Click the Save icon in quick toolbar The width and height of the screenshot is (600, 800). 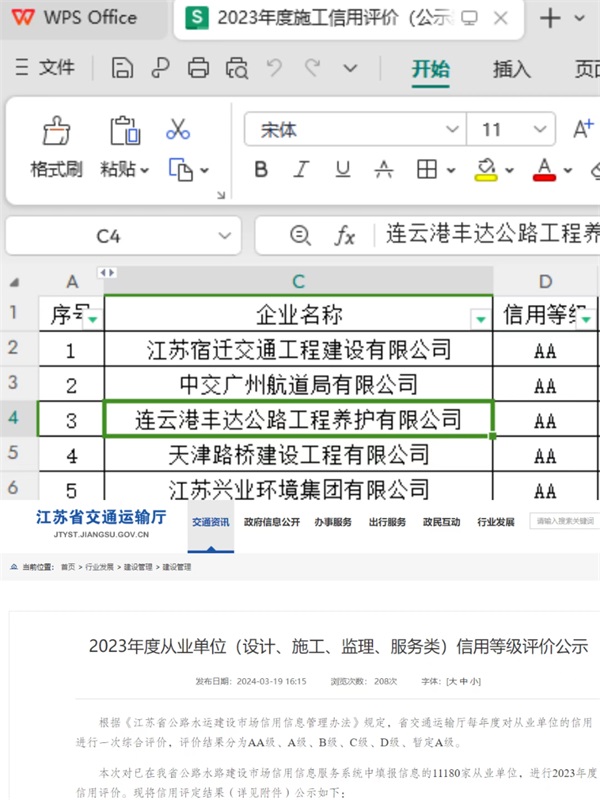pyautogui.click(x=123, y=68)
